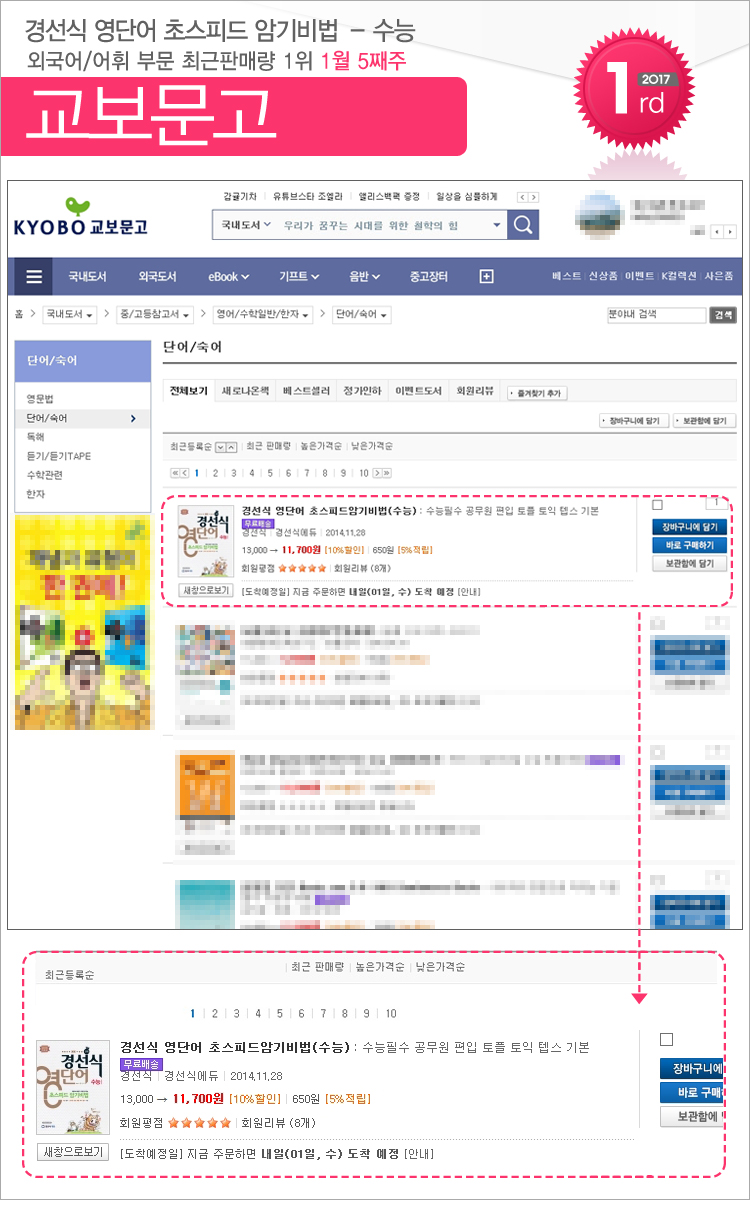The height and width of the screenshot is (1226, 750).
Task: Open 독해 in left sidebar
Action: [36, 437]
